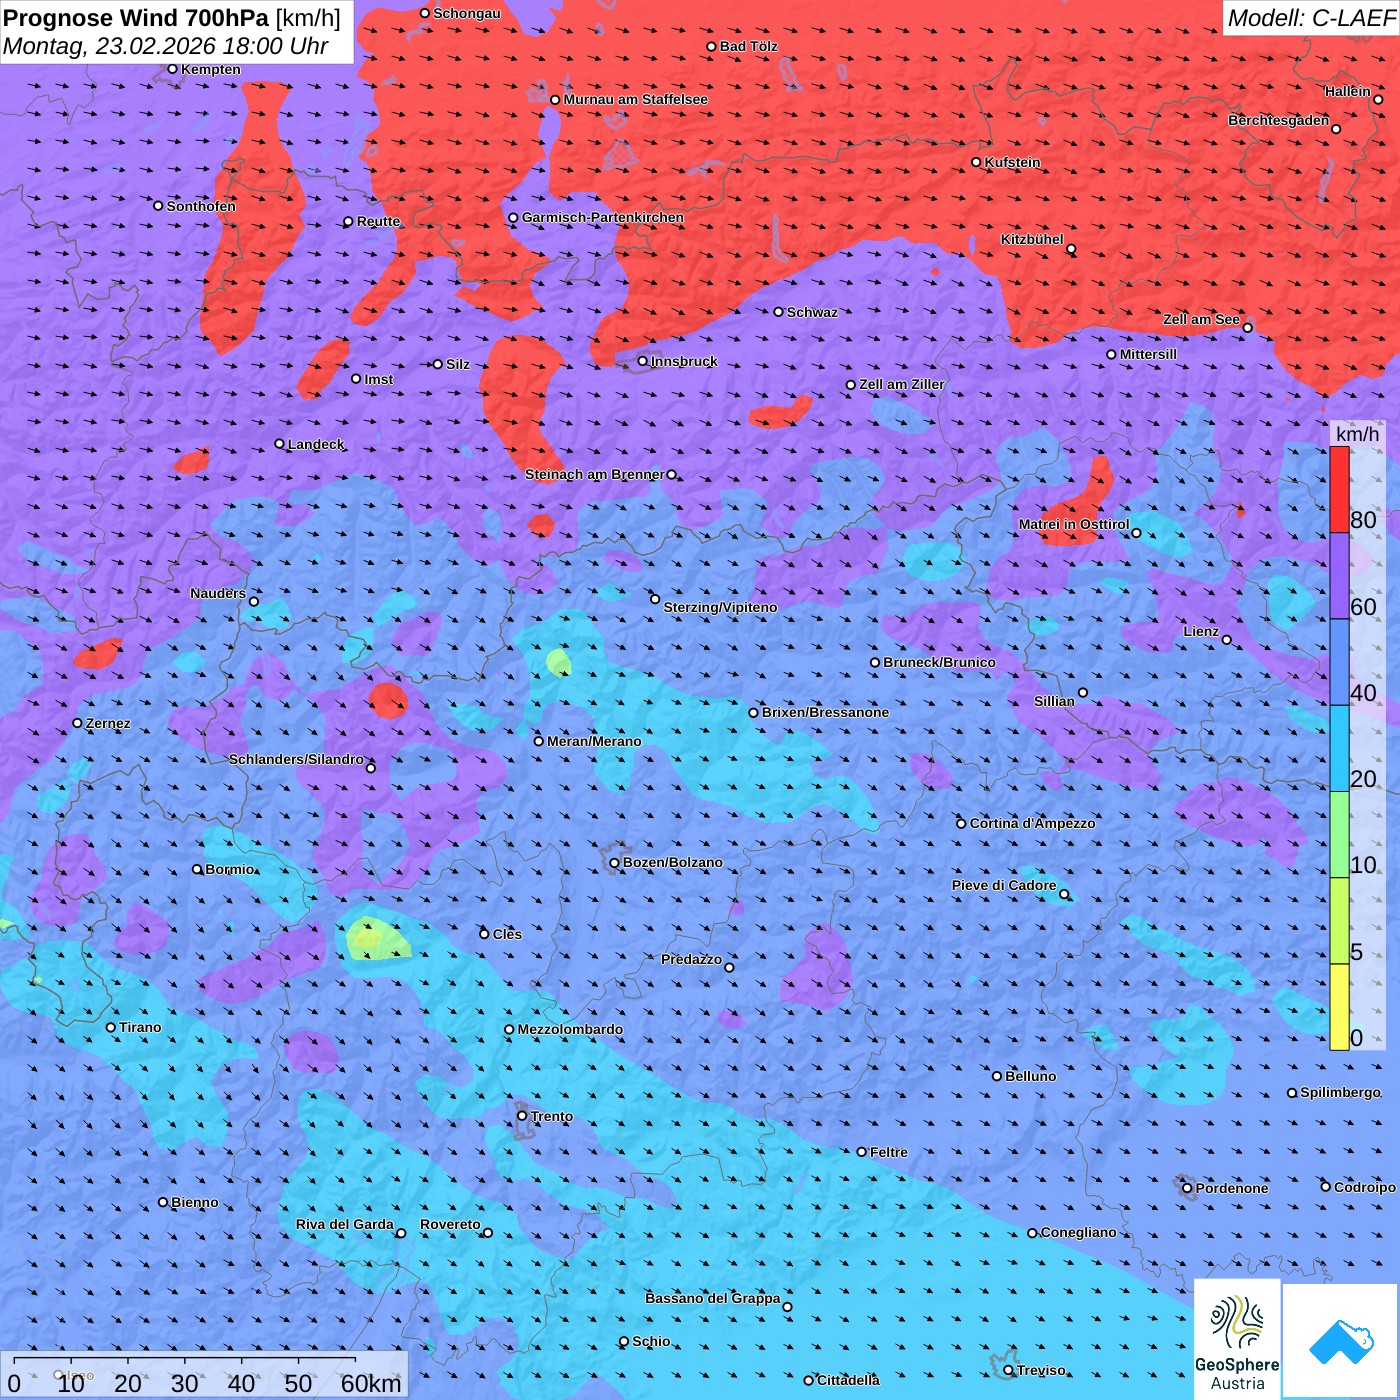Click the Brixen/Bressanone label
1400x1400 pixels.
click(825, 712)
